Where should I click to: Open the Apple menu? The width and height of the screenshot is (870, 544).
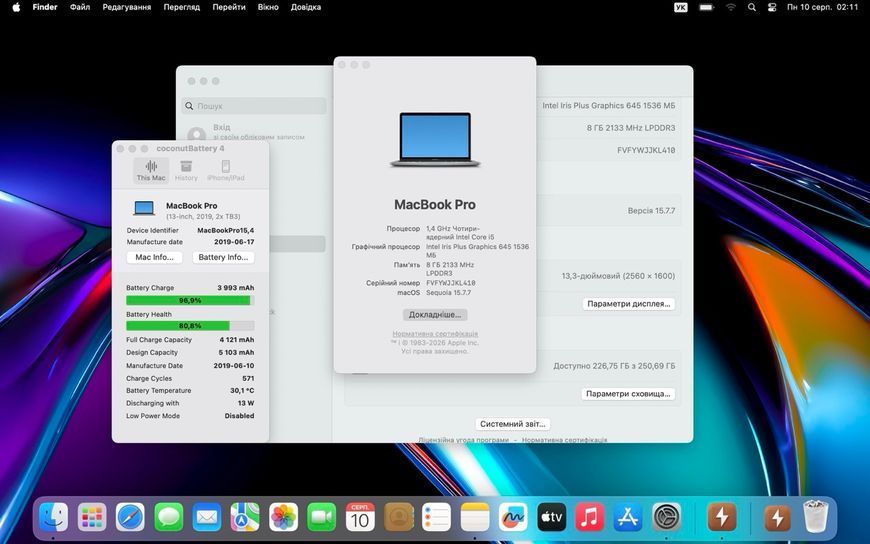tap(16, 7)
